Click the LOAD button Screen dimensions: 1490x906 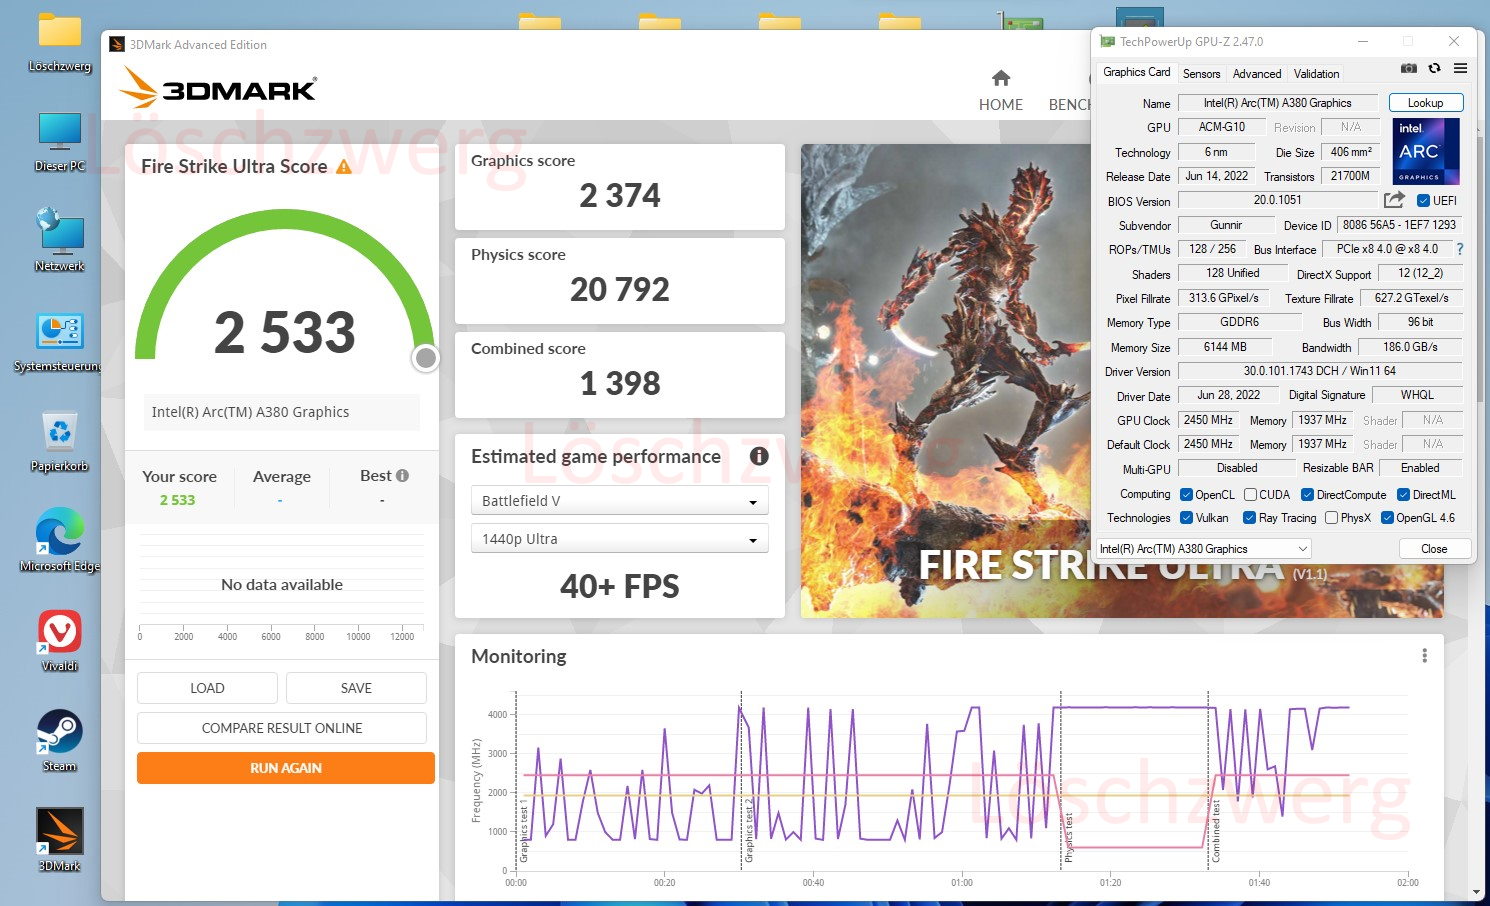pos(207,688)
